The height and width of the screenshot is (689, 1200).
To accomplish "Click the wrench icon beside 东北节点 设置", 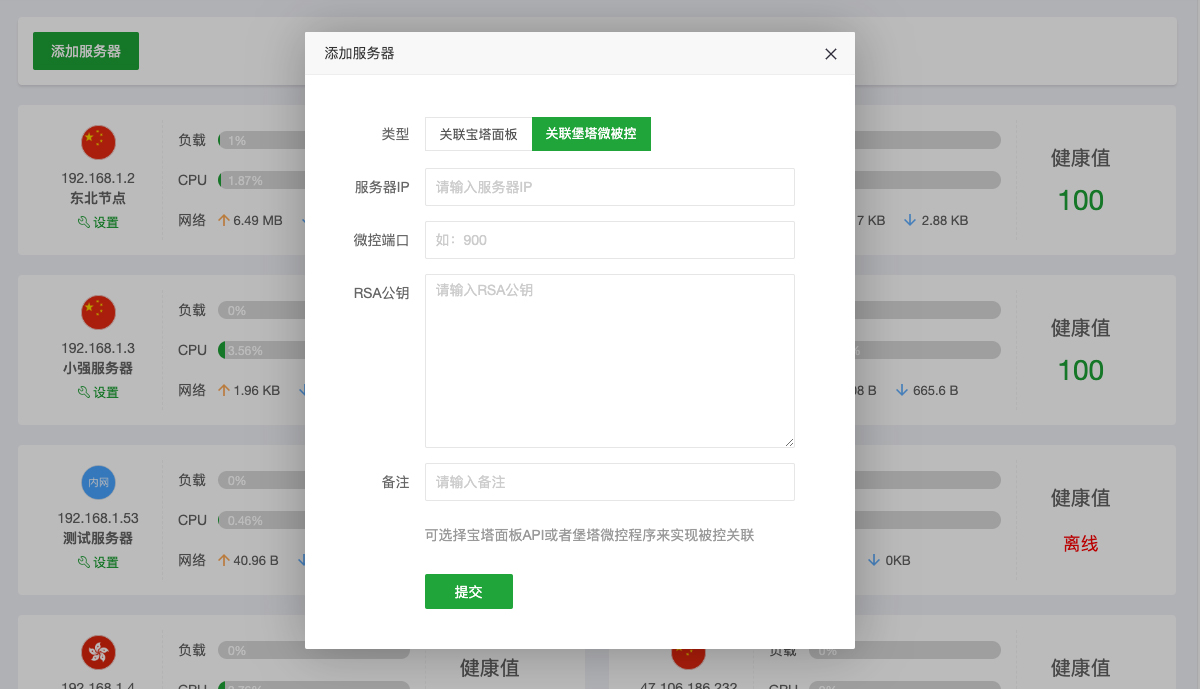I will [83, 222].
